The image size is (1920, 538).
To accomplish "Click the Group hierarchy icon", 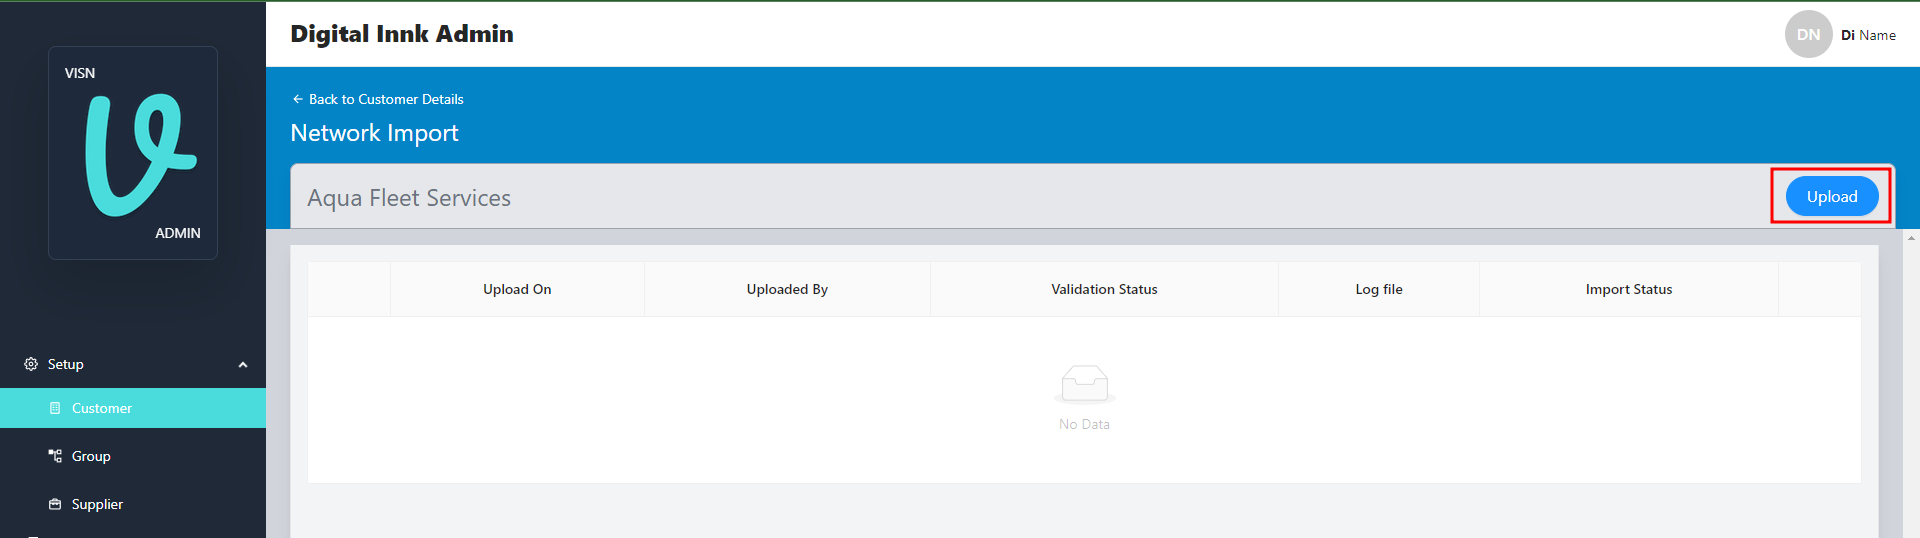I will (x=55, y=456).
